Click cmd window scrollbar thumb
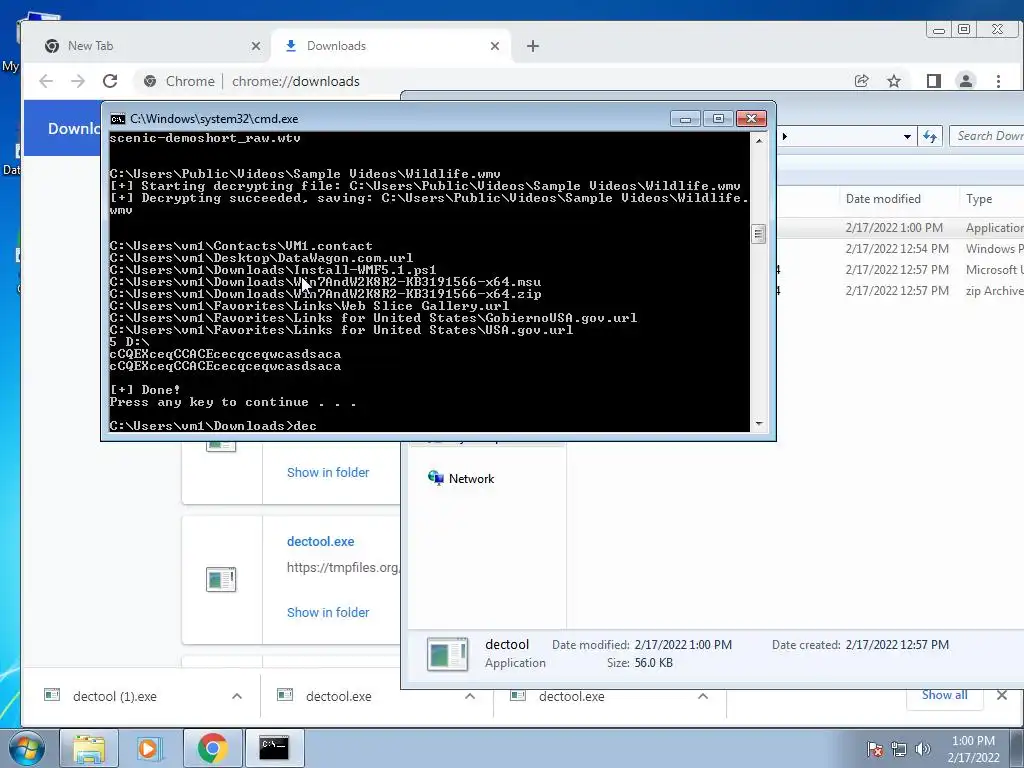 758,234
